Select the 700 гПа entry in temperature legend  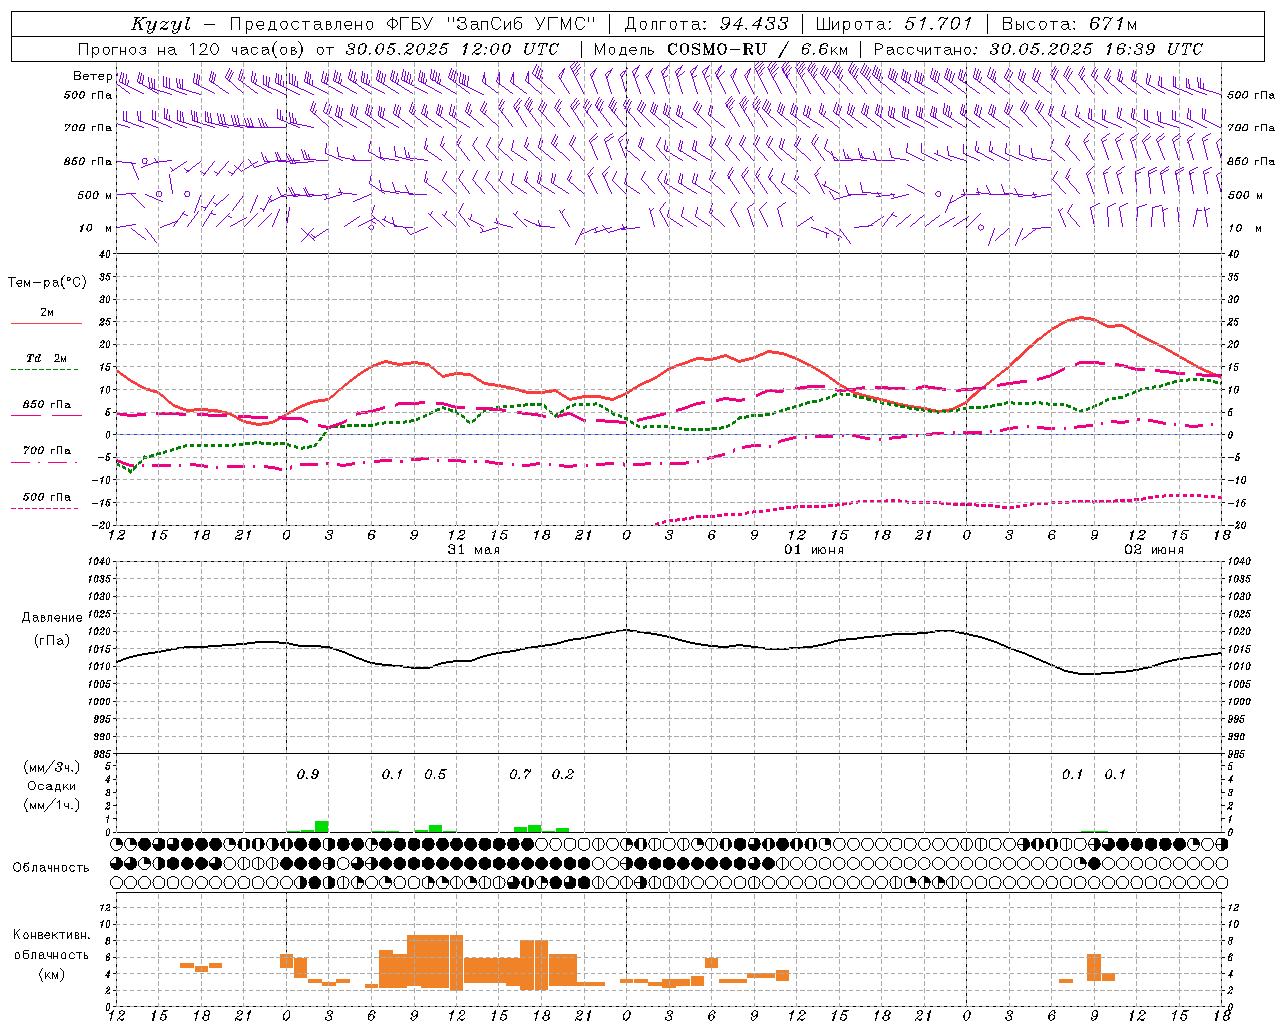(x=47, y=450)
